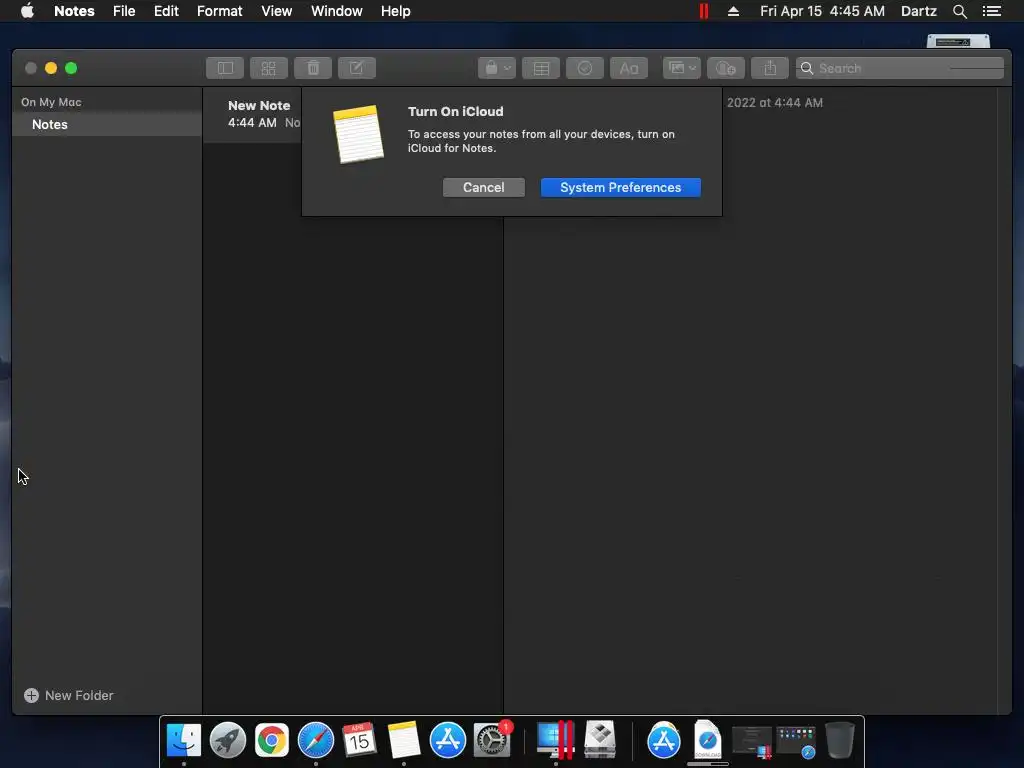Image resolution: width=1024 pixels, height=768 pixels.
Task: Click the New Folder button
Action: click(69, 696)
